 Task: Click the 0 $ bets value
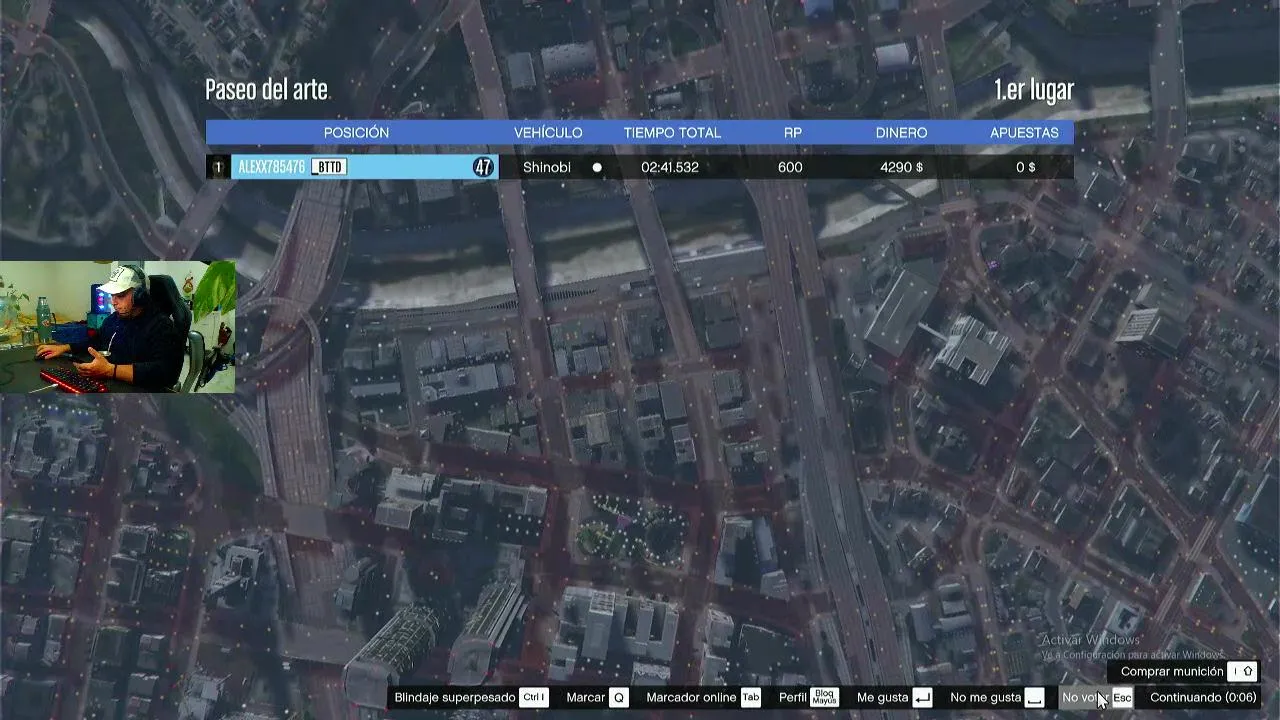pyautogui.click(x=1025, y=167)
